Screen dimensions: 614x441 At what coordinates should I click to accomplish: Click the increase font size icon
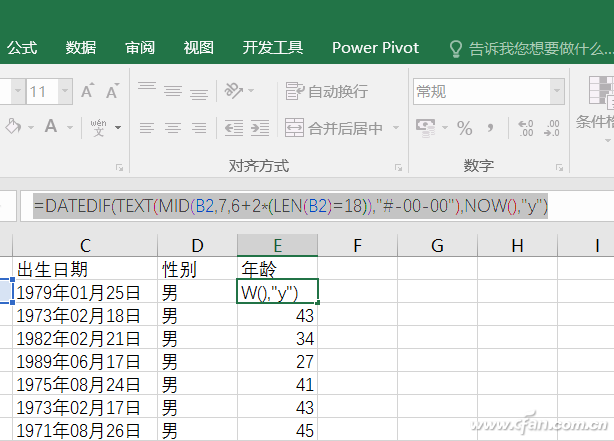pyautogui.click(x=86, y=92)
